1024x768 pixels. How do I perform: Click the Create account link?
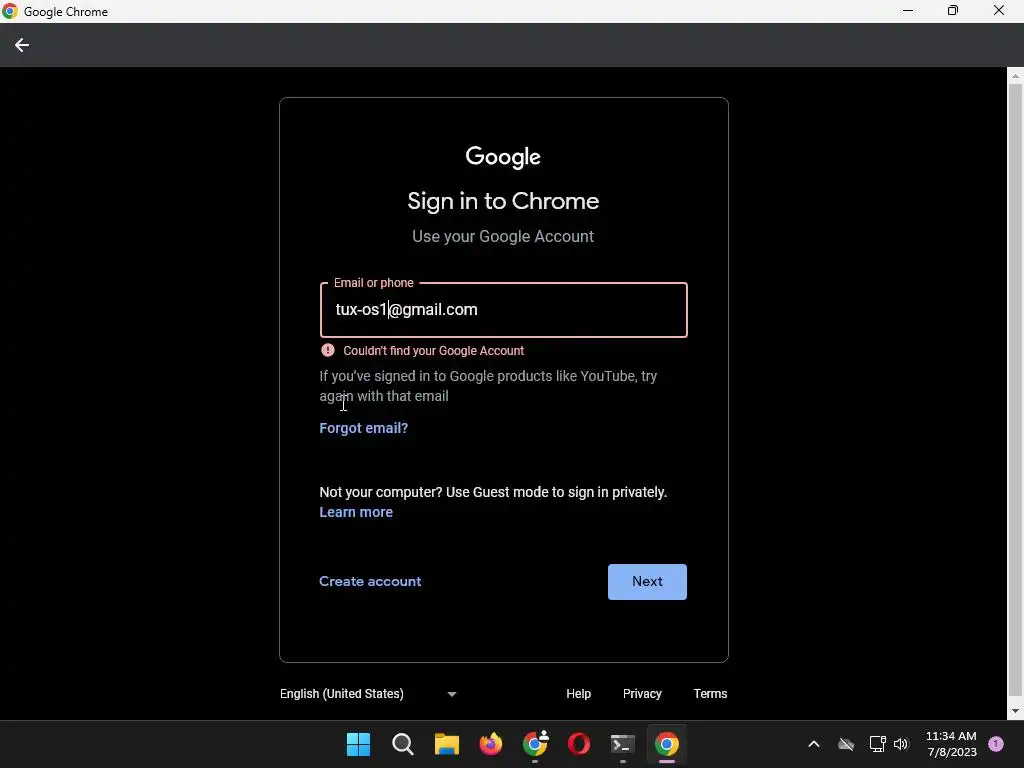(370, 581)
